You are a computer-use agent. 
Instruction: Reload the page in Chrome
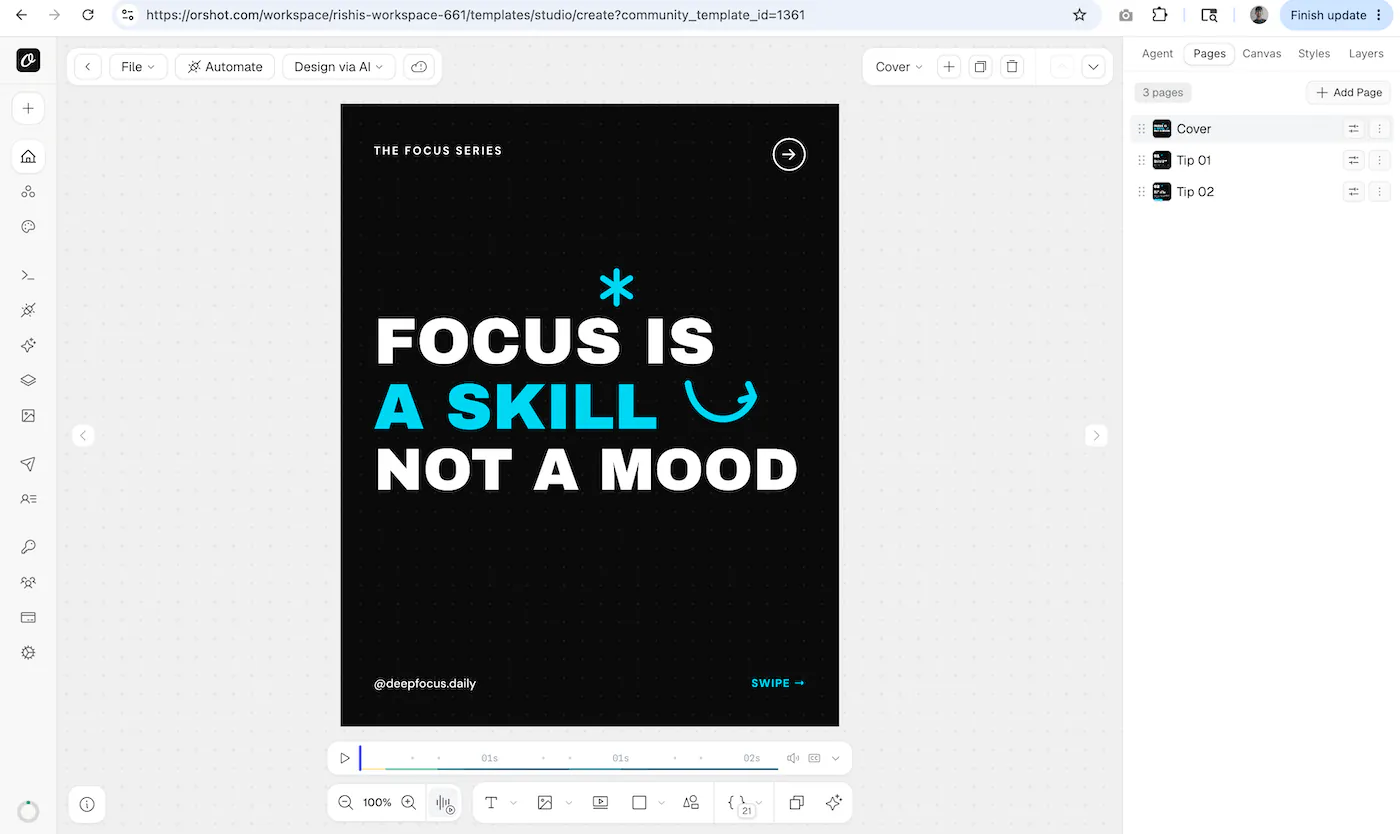pyautogui.click(x=88, y=15)
